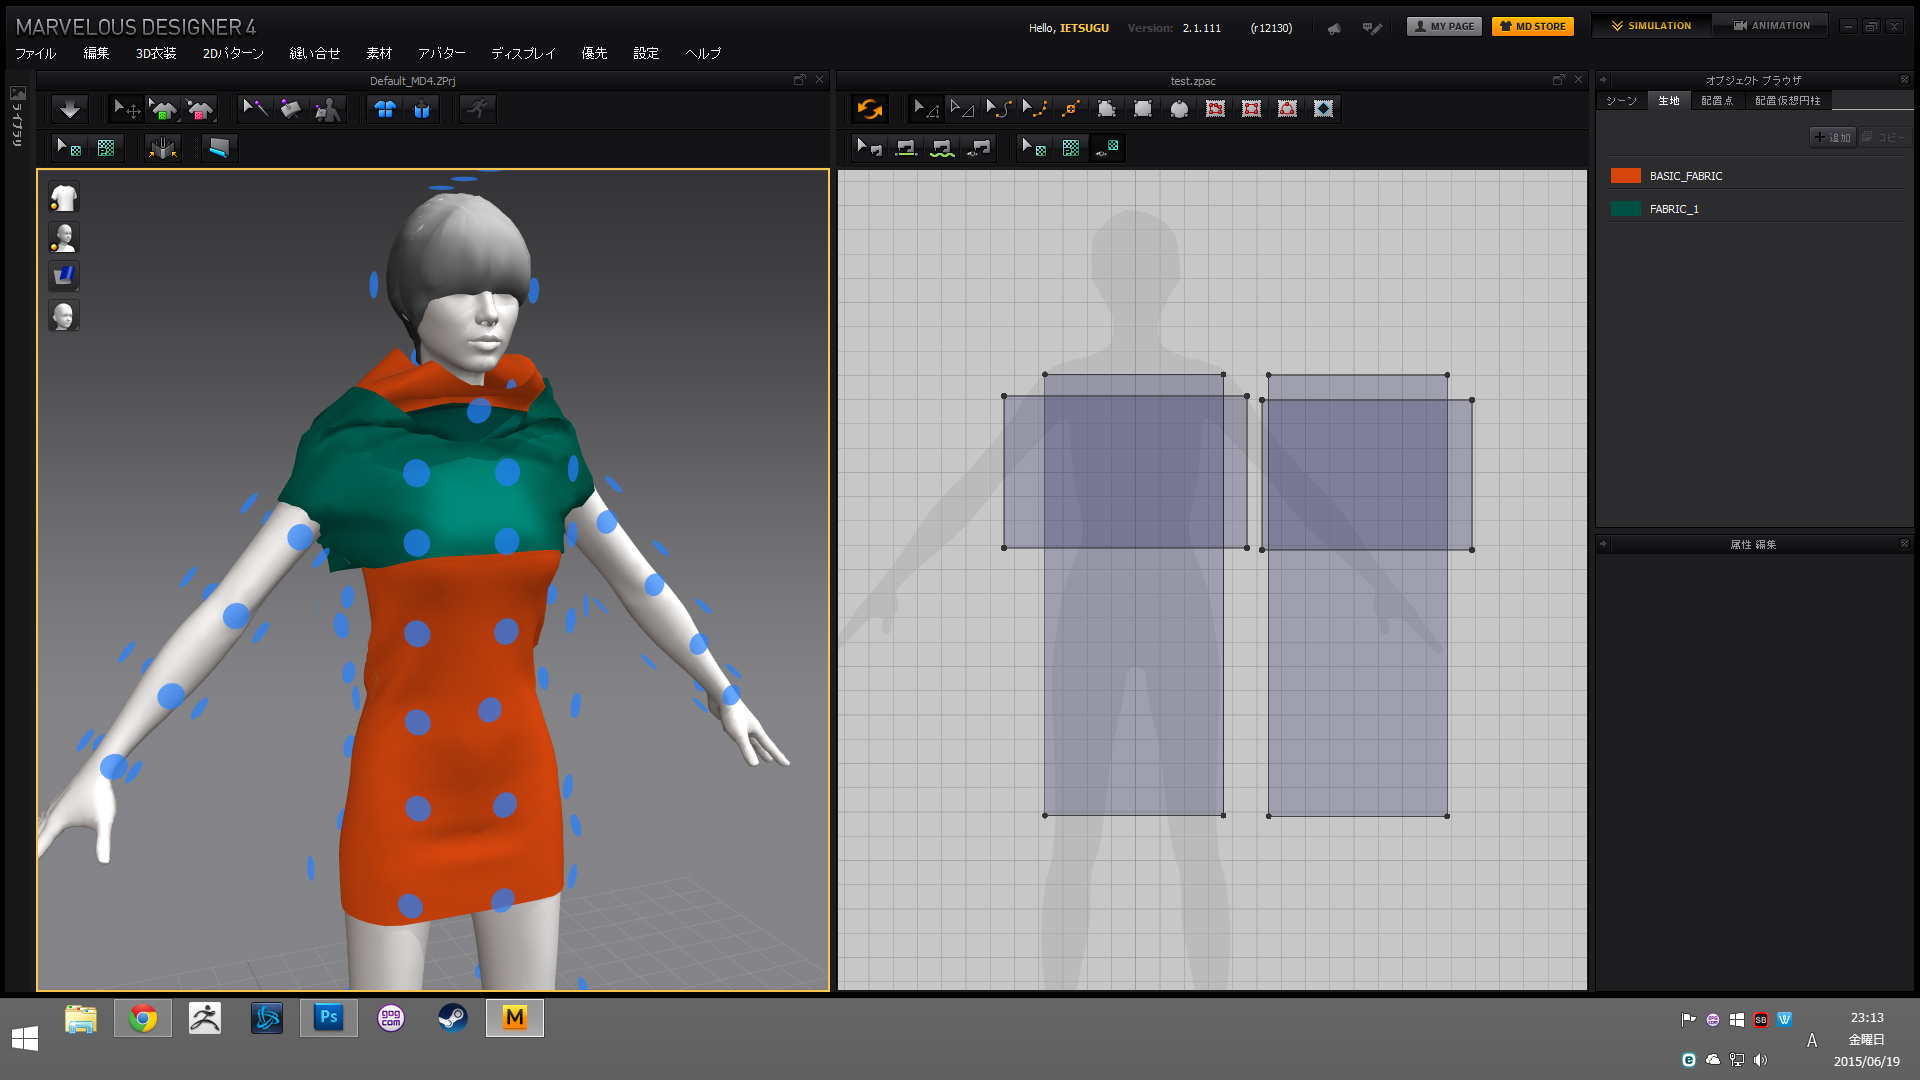Open the ディスプレイ menu
Screen dimensions: 1920x1080
(x=523, y=53)
